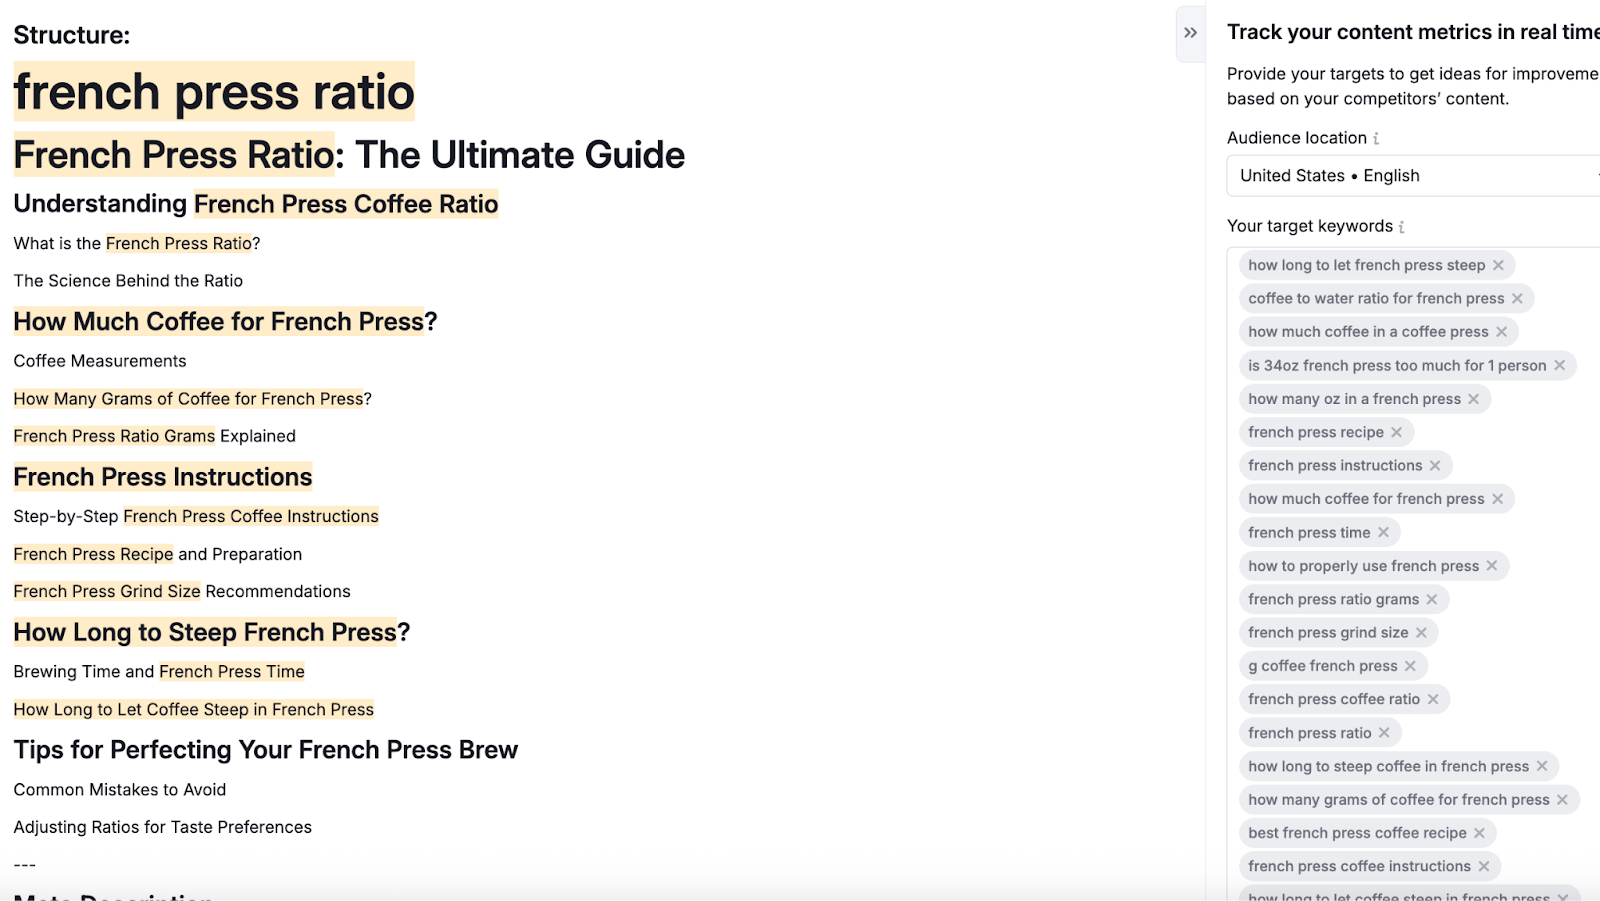Click the 'French Press Instructions' heading
Viewport: 1600px width, 901px height.
click(x=163, y=477)
